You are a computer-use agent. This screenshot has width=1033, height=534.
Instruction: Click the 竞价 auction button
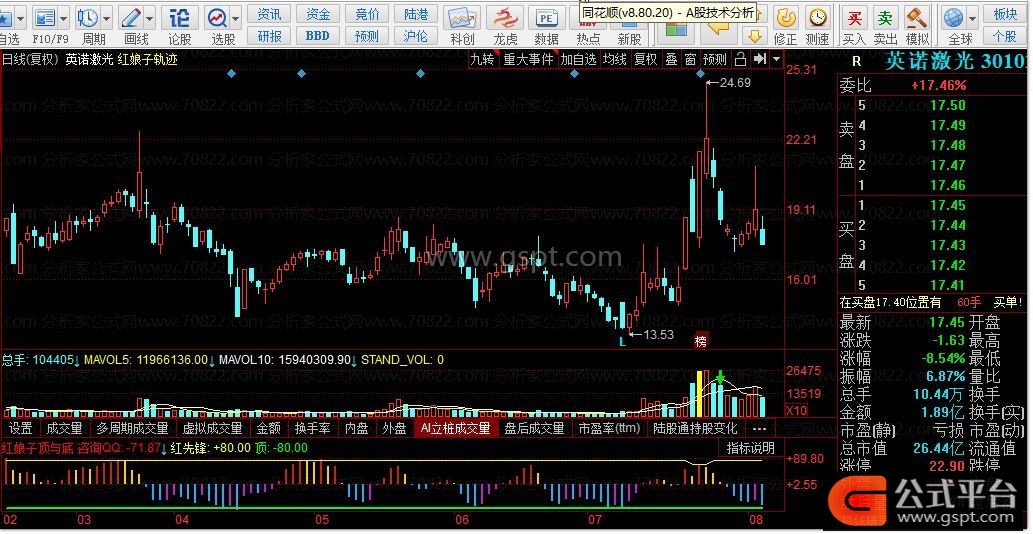click(367, 14)
